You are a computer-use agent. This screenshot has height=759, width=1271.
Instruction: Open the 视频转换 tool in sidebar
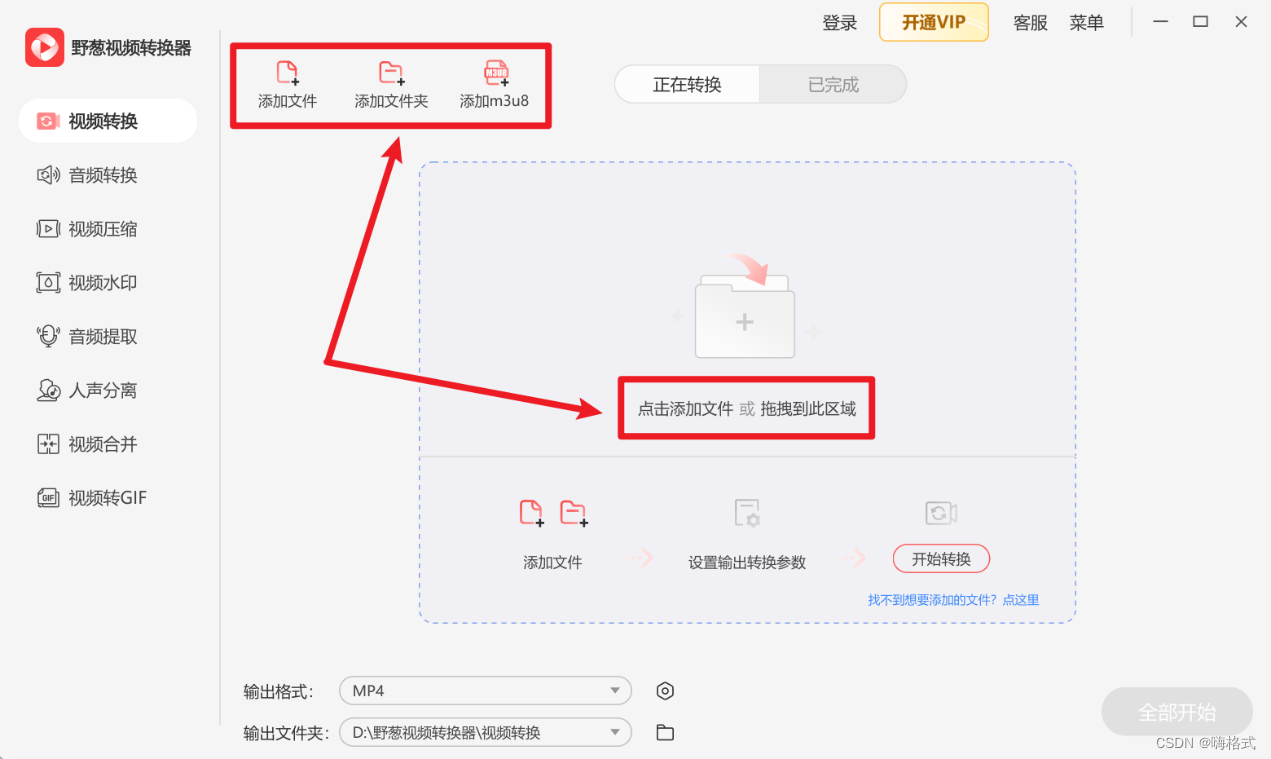tap(107, 120)
